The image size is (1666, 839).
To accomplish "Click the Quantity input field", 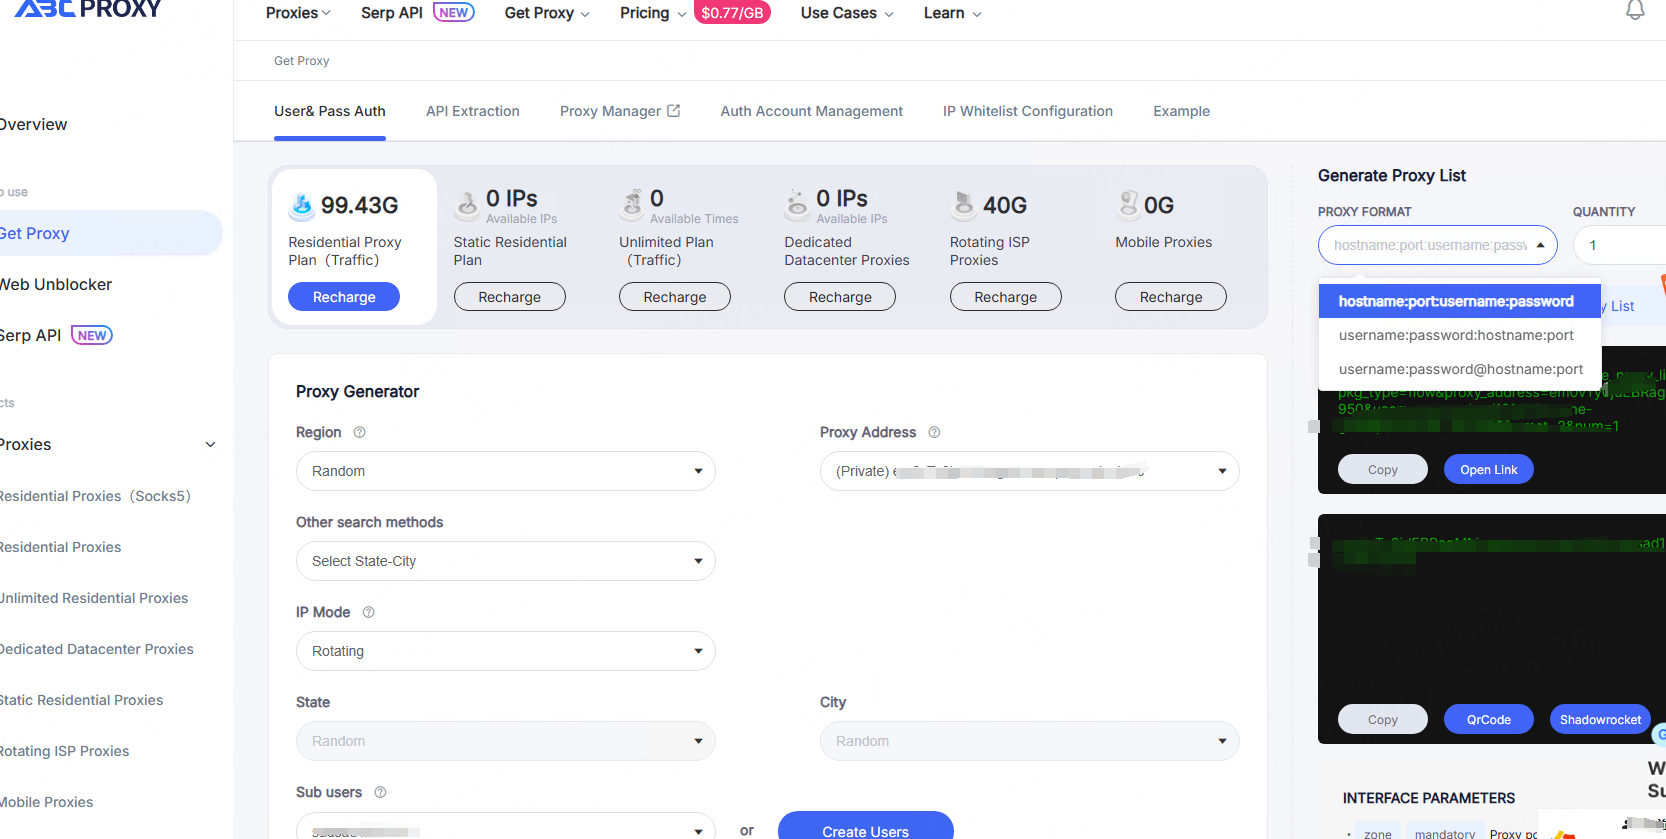I will pyautogui.click(x=1620, y=245).
